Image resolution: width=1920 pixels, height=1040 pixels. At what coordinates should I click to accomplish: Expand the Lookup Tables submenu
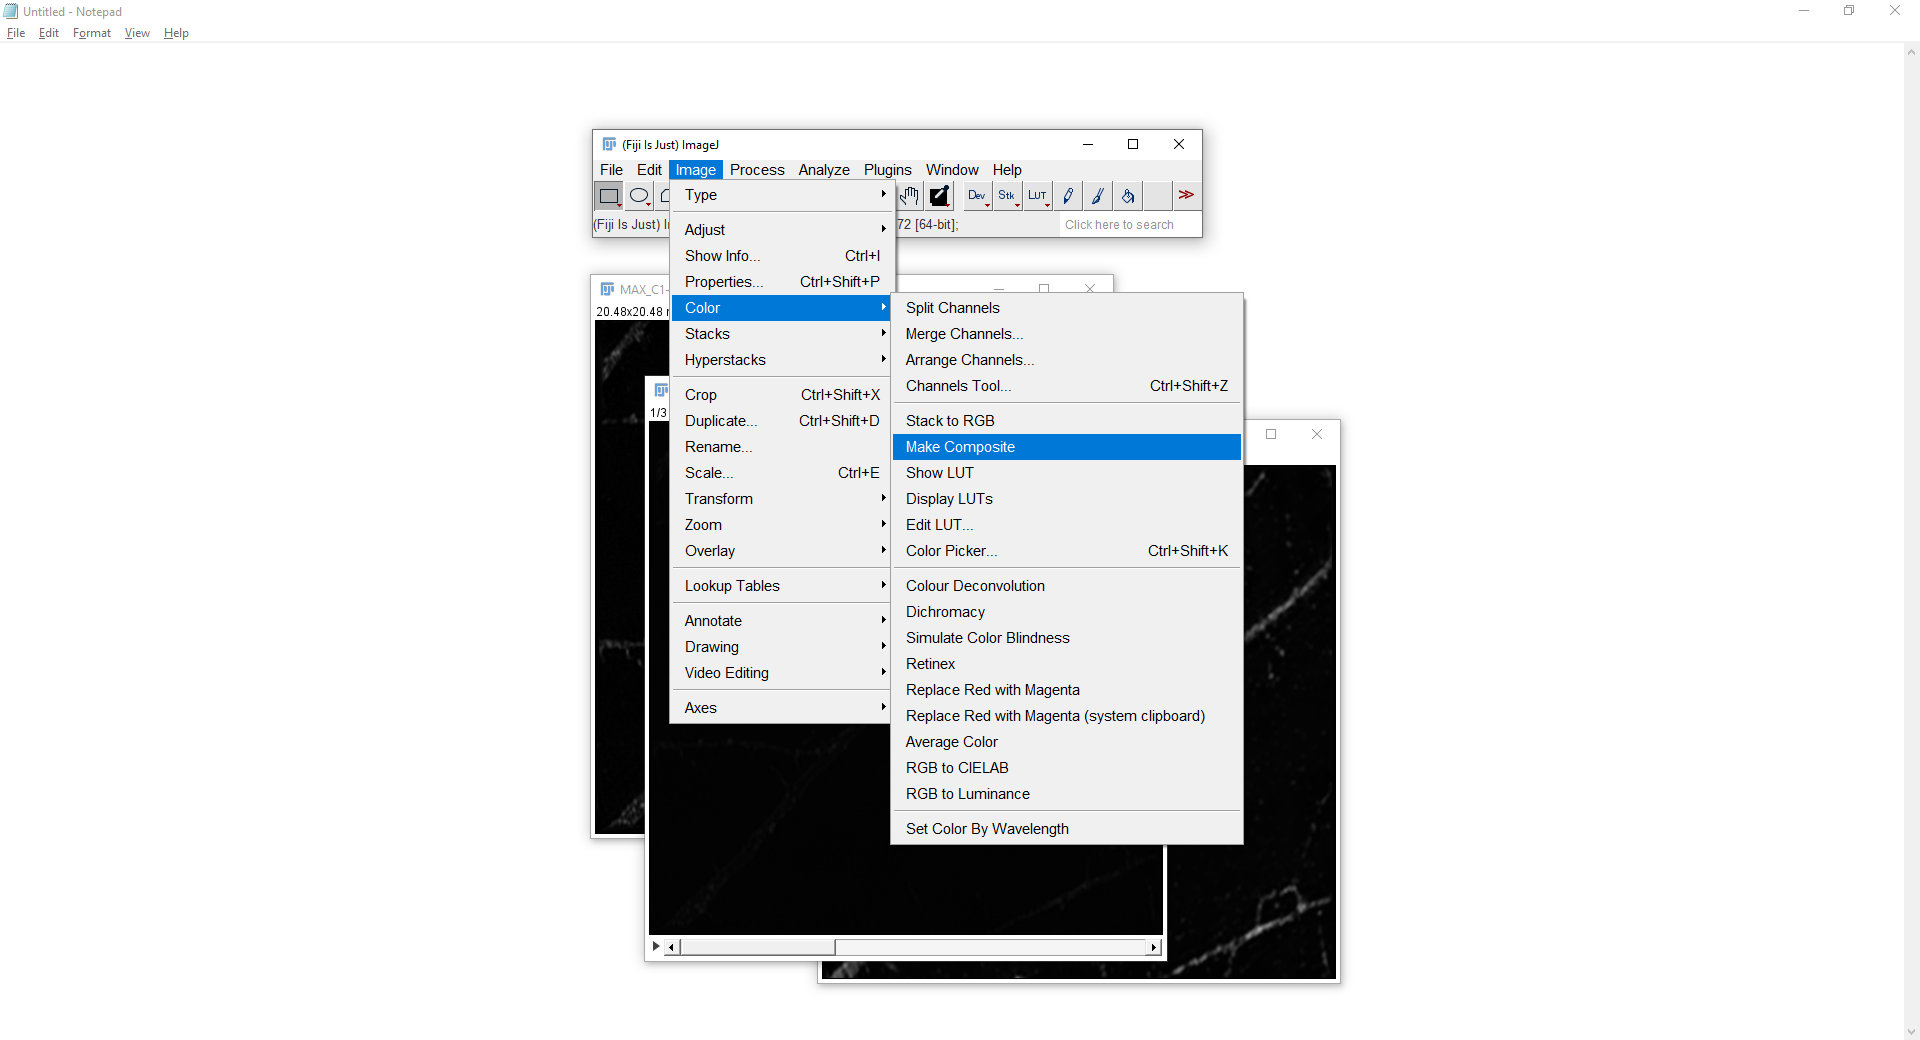pyautogui.click(x=782, y=586)
